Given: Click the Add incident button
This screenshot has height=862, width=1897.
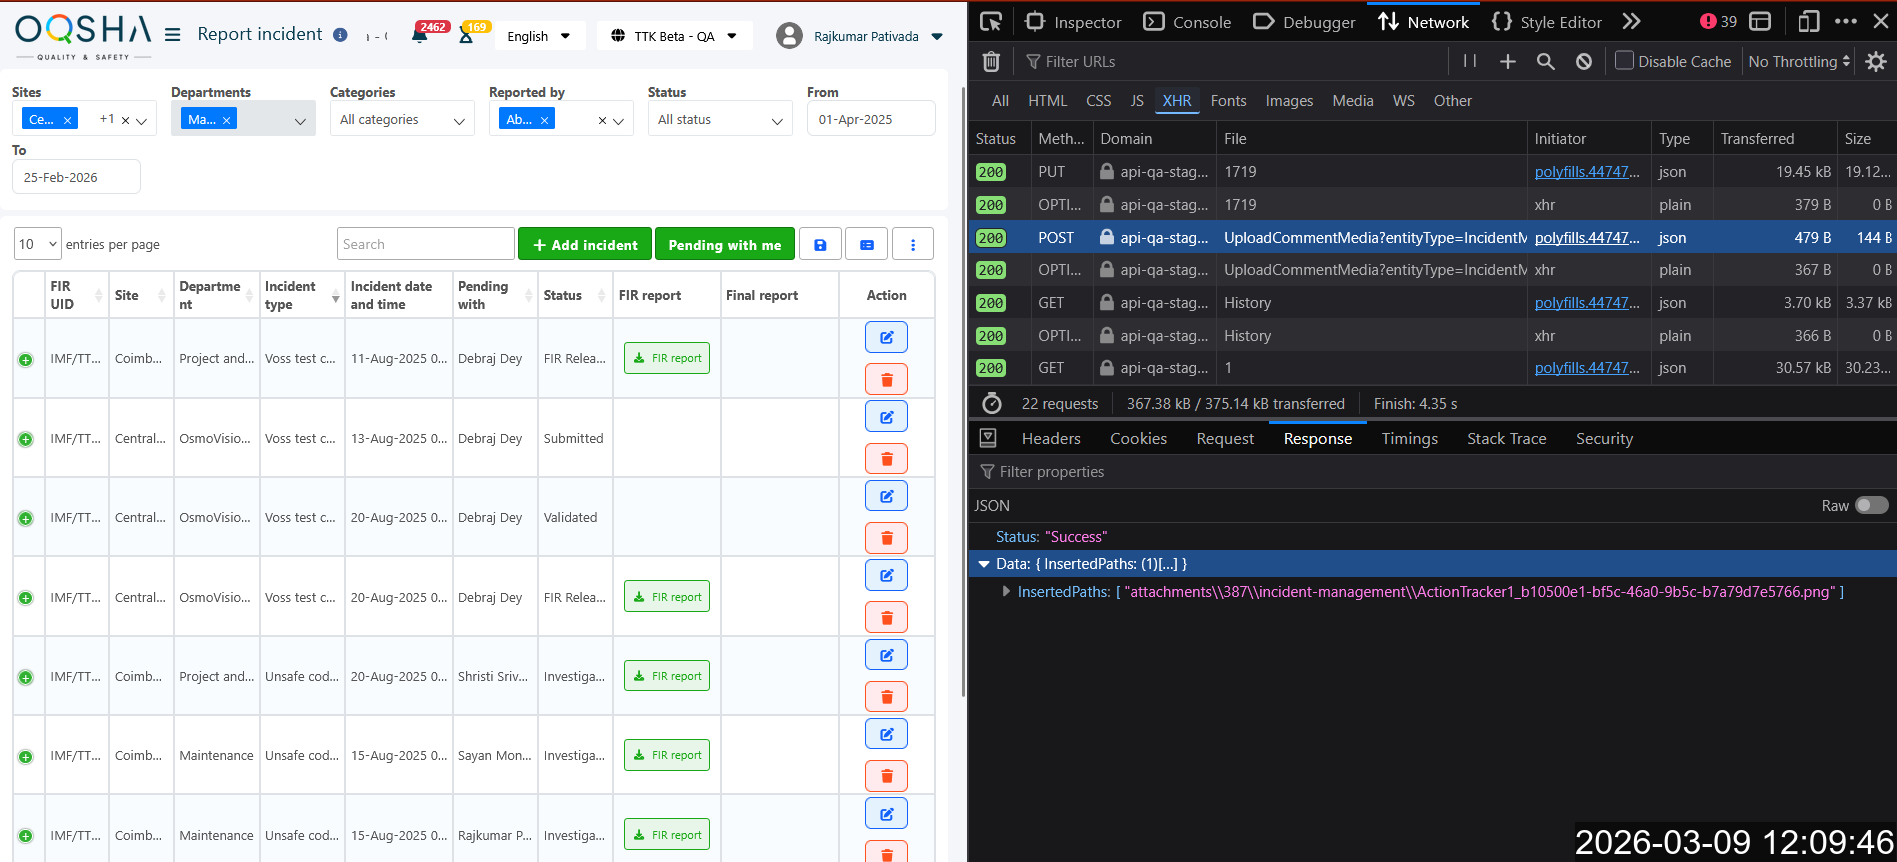Looking at the screenshot, I should [585, 245].
